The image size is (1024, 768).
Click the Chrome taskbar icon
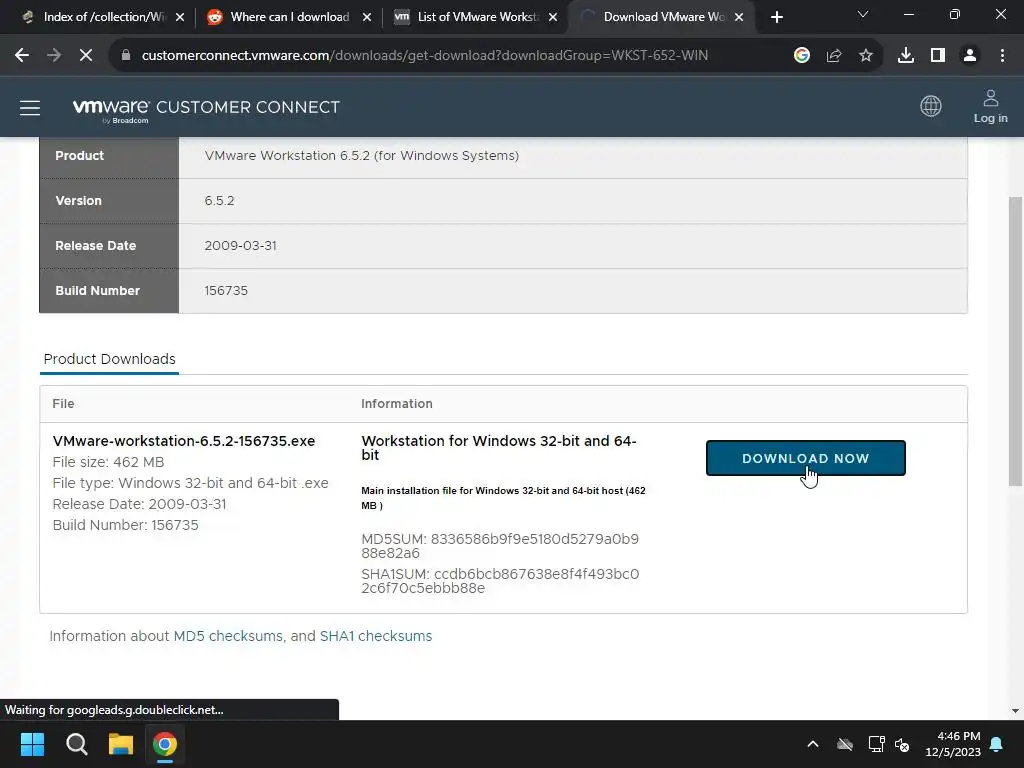(165, 744)
